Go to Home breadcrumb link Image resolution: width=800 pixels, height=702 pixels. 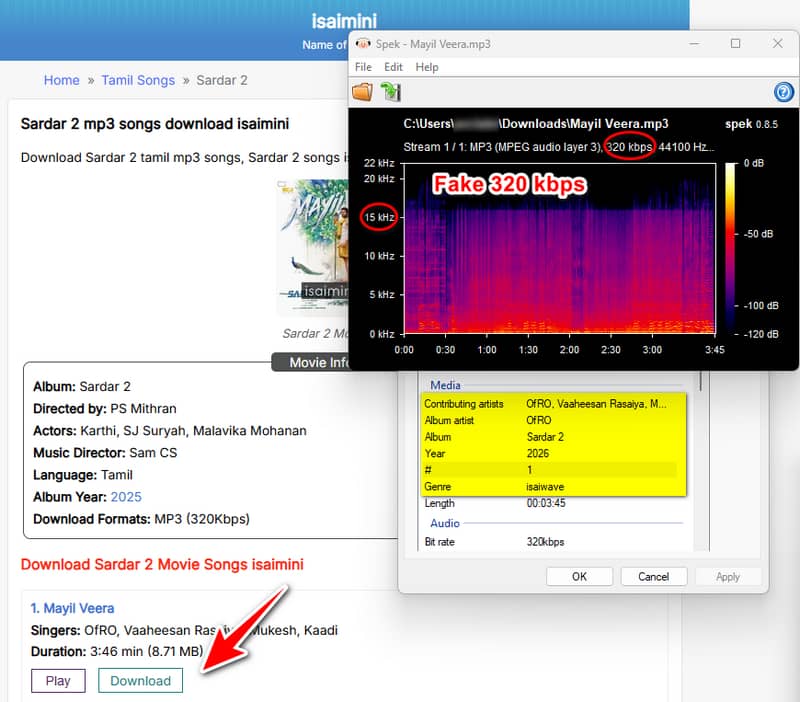61,80
